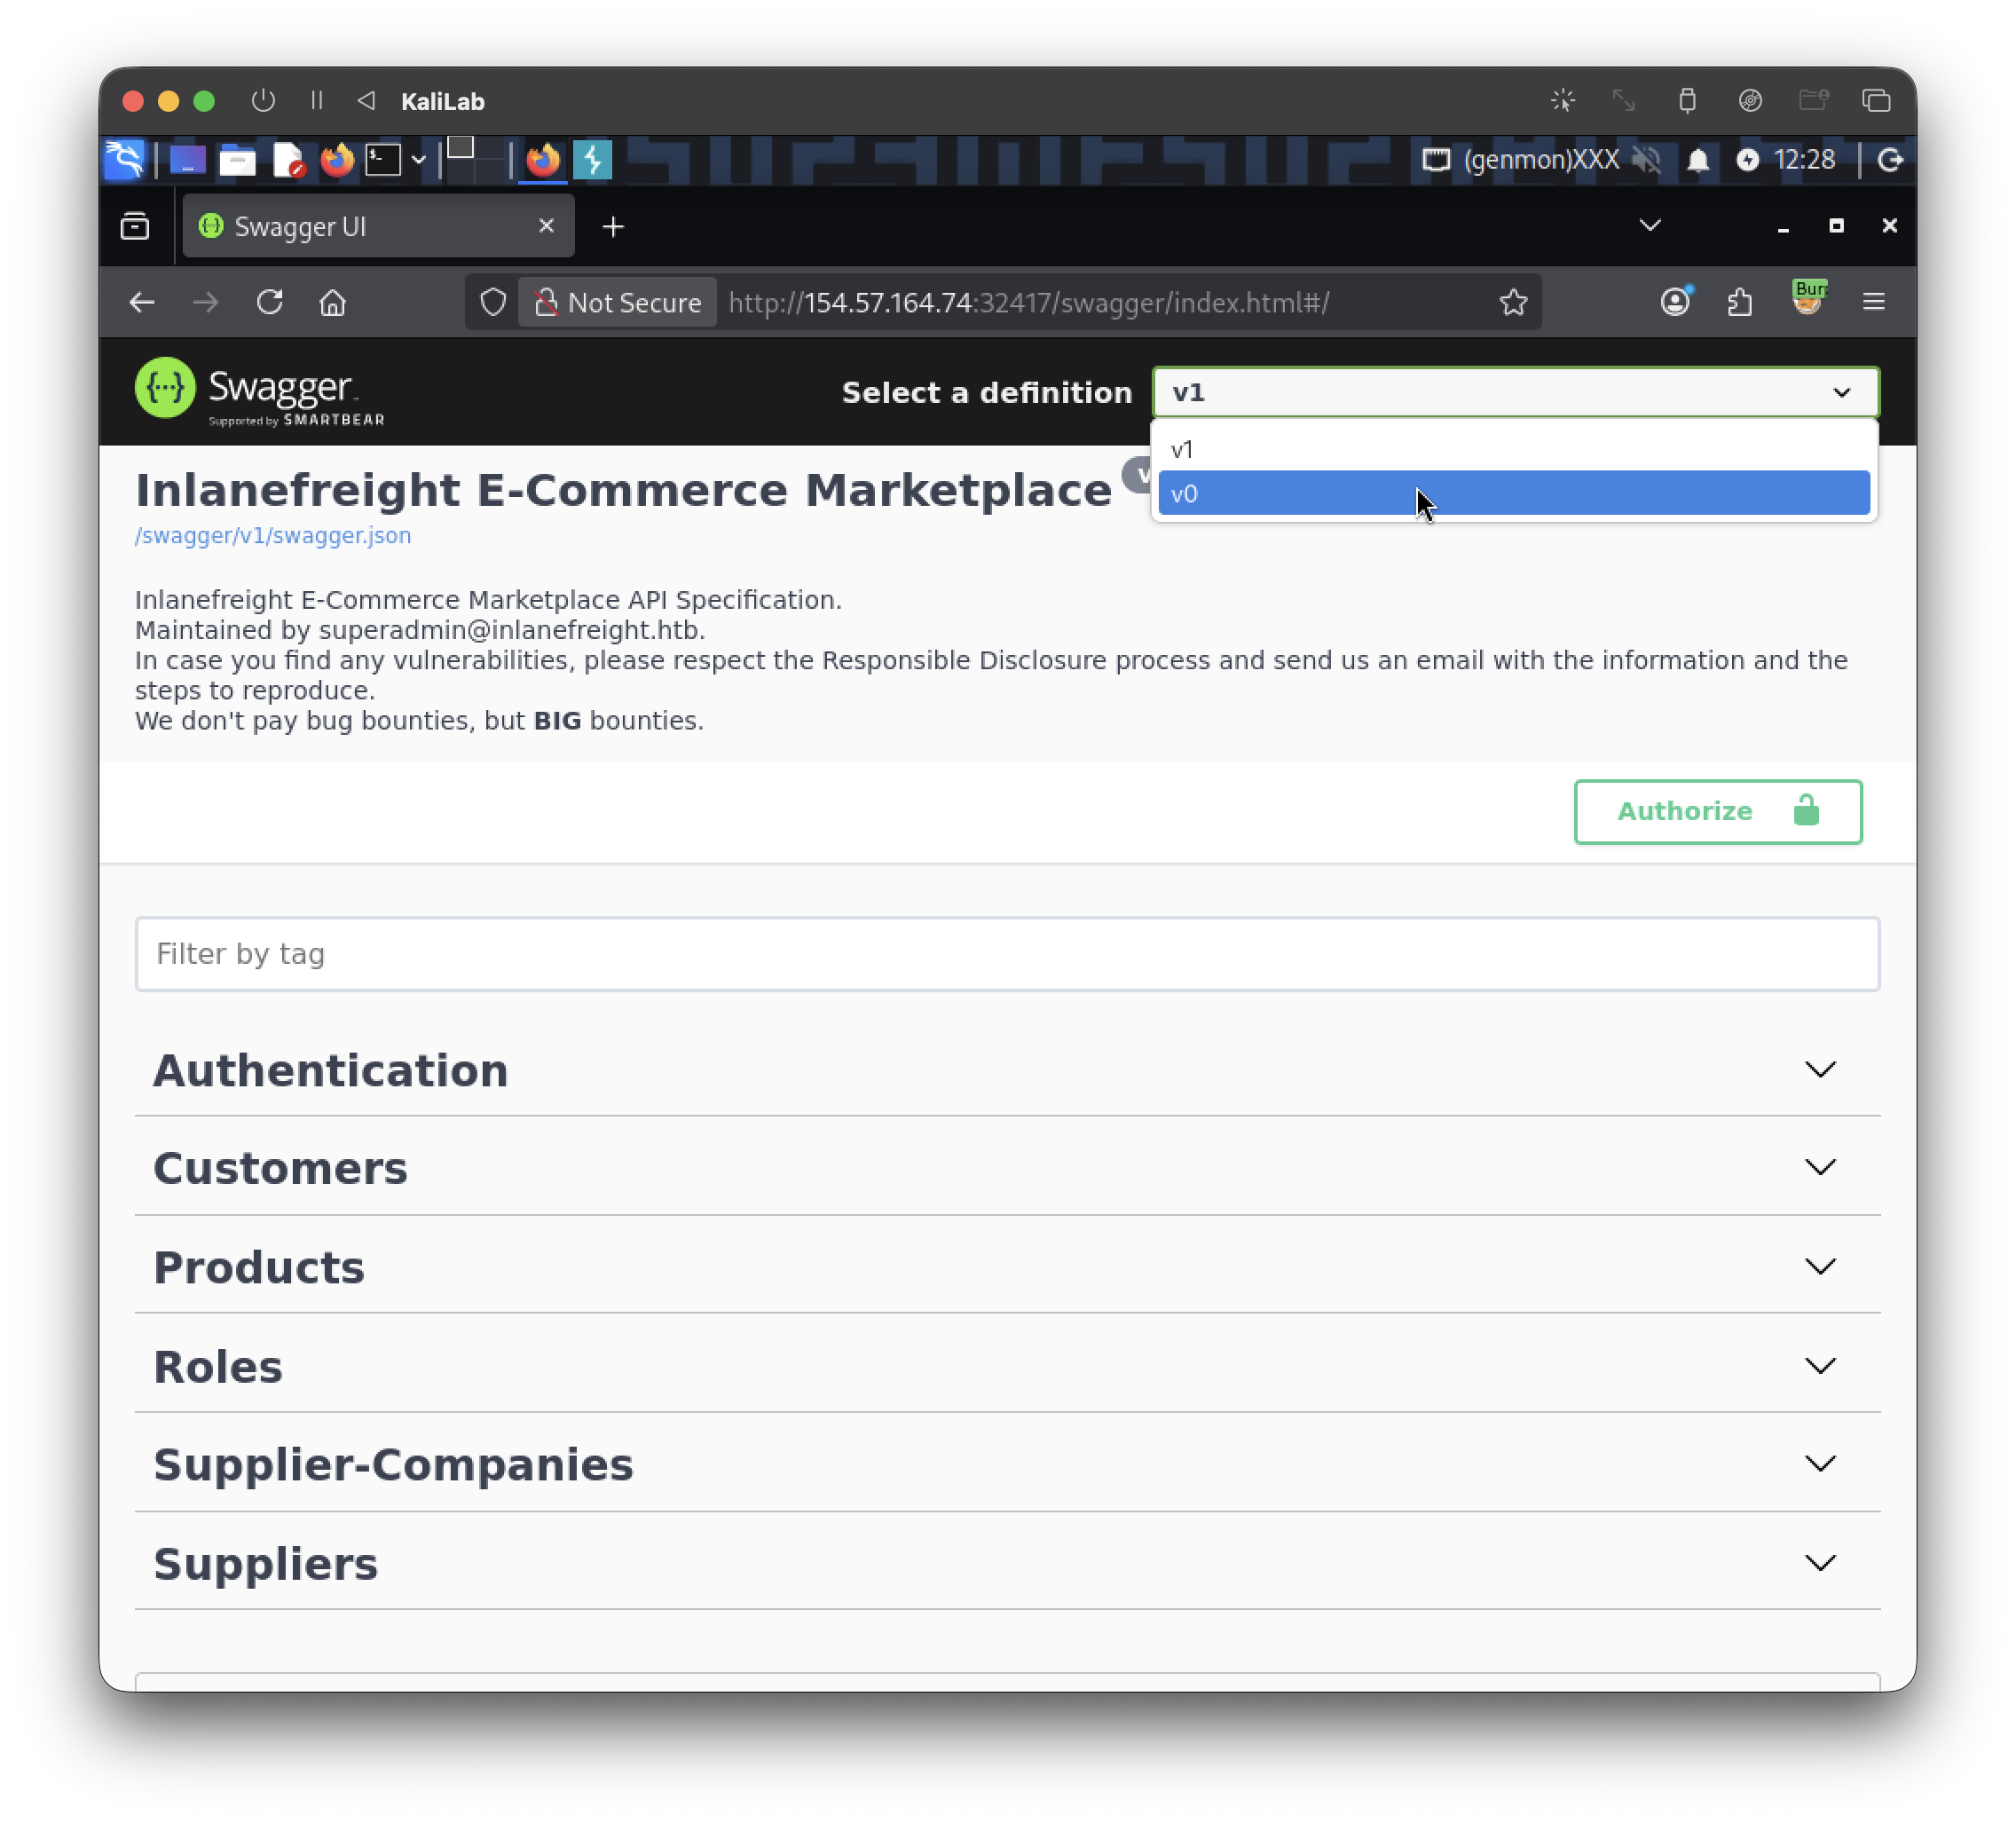
Task: Select v1 in the definition dropdown list
Action: pyautogui.click(x=1513, y=449)
